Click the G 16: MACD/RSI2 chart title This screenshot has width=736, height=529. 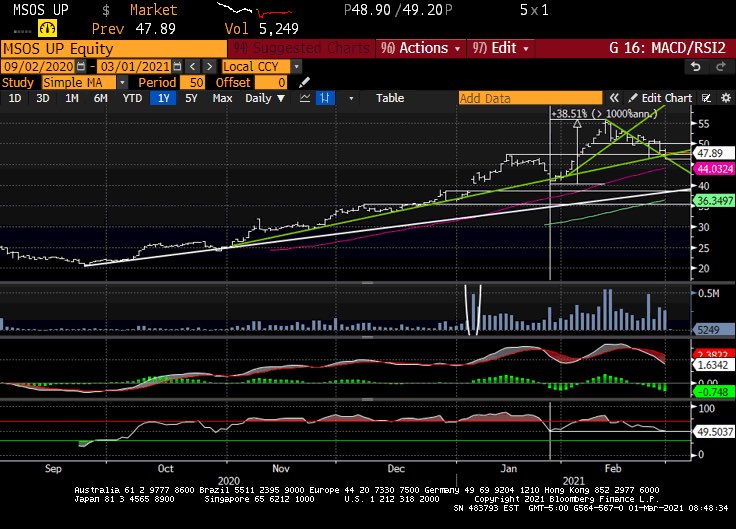(667, 48)
